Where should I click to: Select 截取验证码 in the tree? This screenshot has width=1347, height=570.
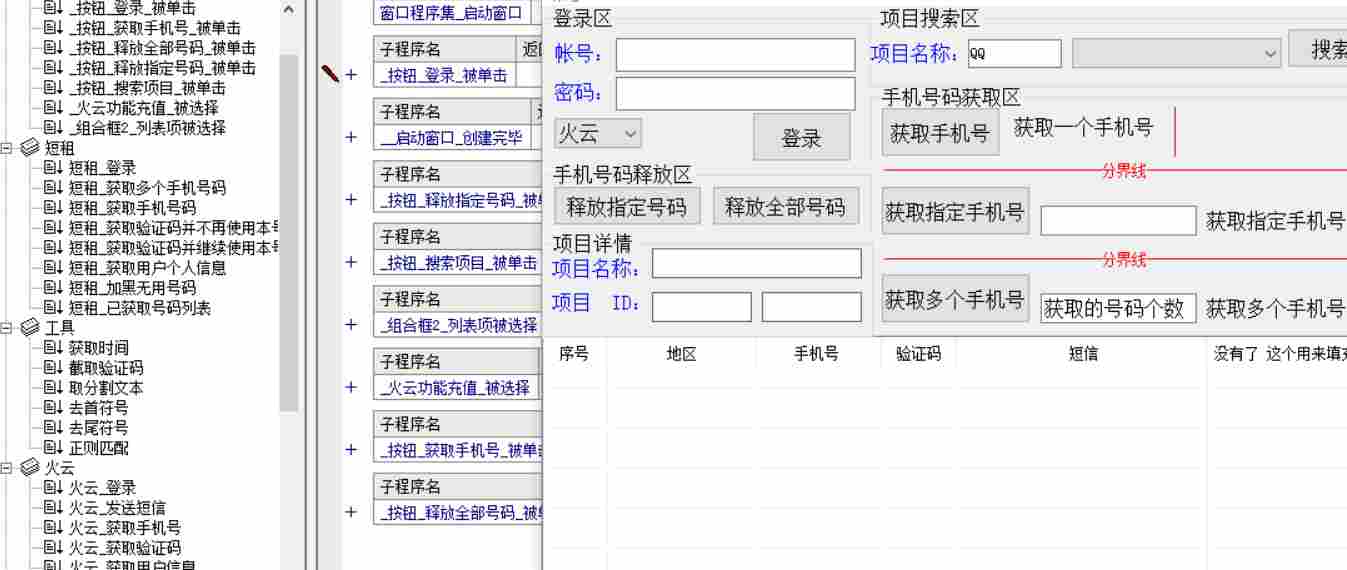coord(105,368)
